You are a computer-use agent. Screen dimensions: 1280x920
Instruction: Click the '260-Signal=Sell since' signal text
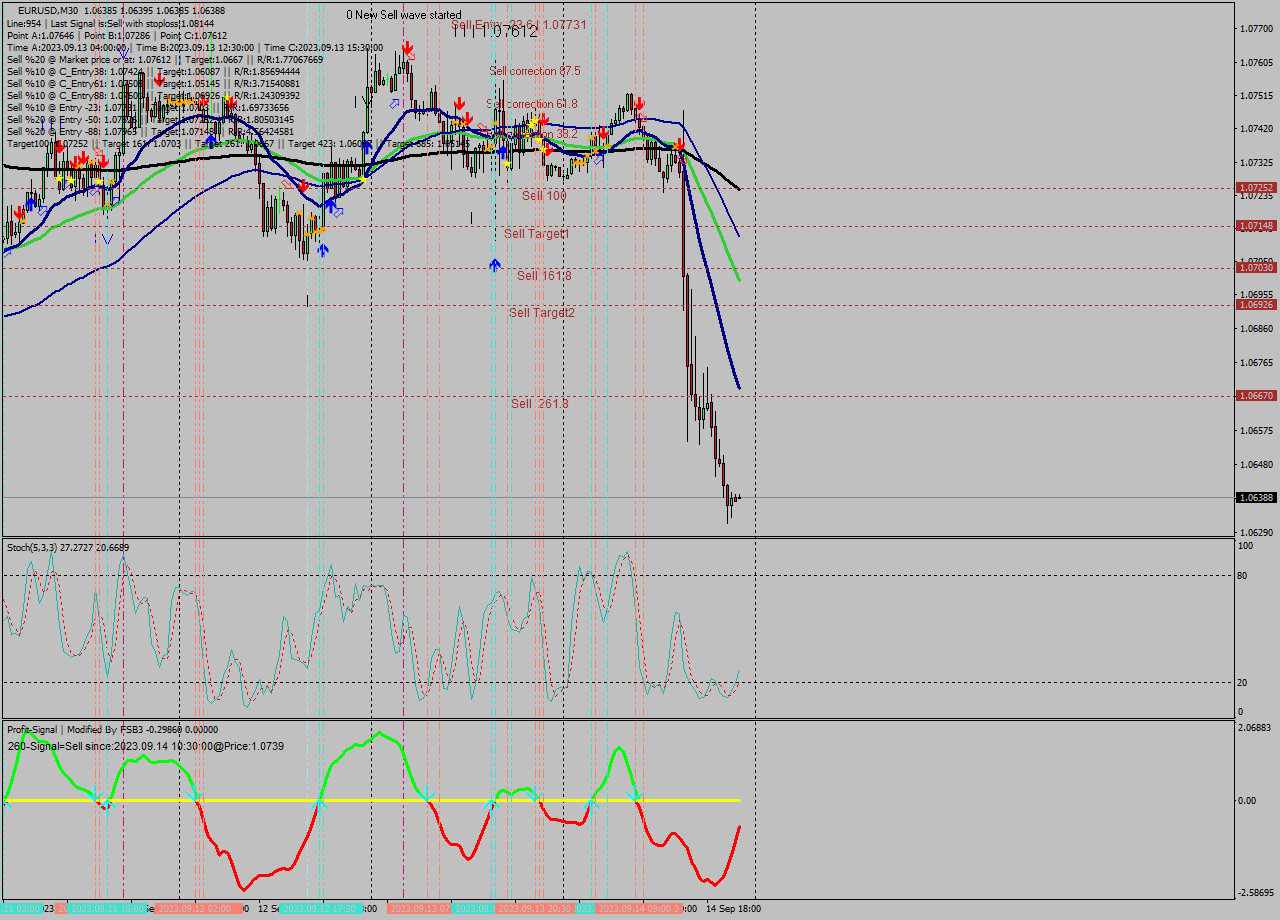(145, 746)
